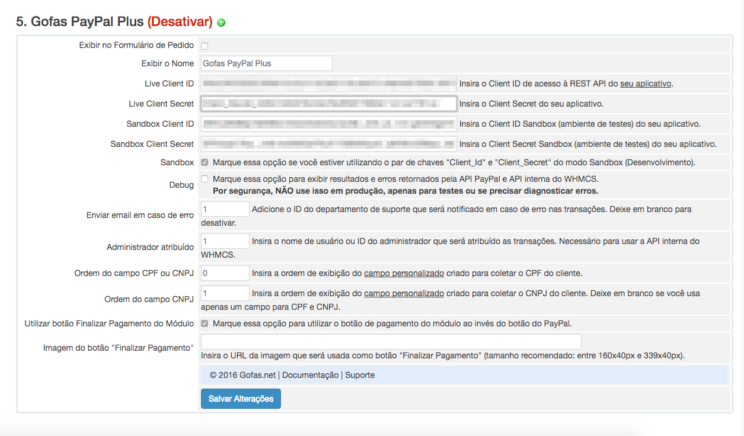Click the 'Debug' label text
744x436 pixels.
tap(181, 185)
